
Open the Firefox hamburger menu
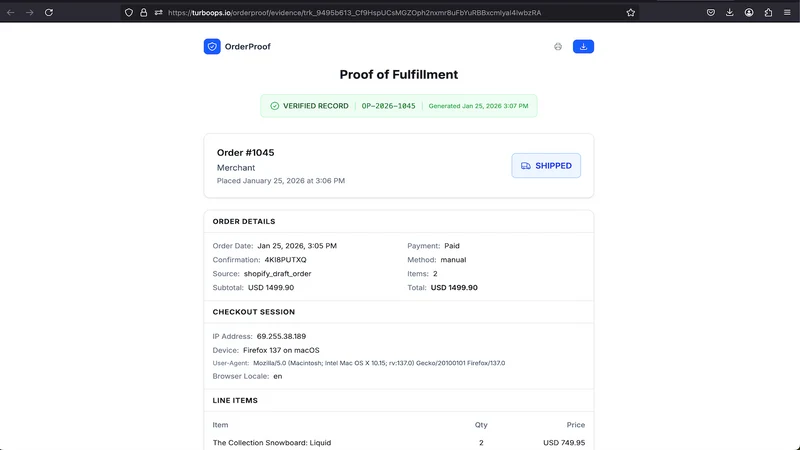pos(787,12)
